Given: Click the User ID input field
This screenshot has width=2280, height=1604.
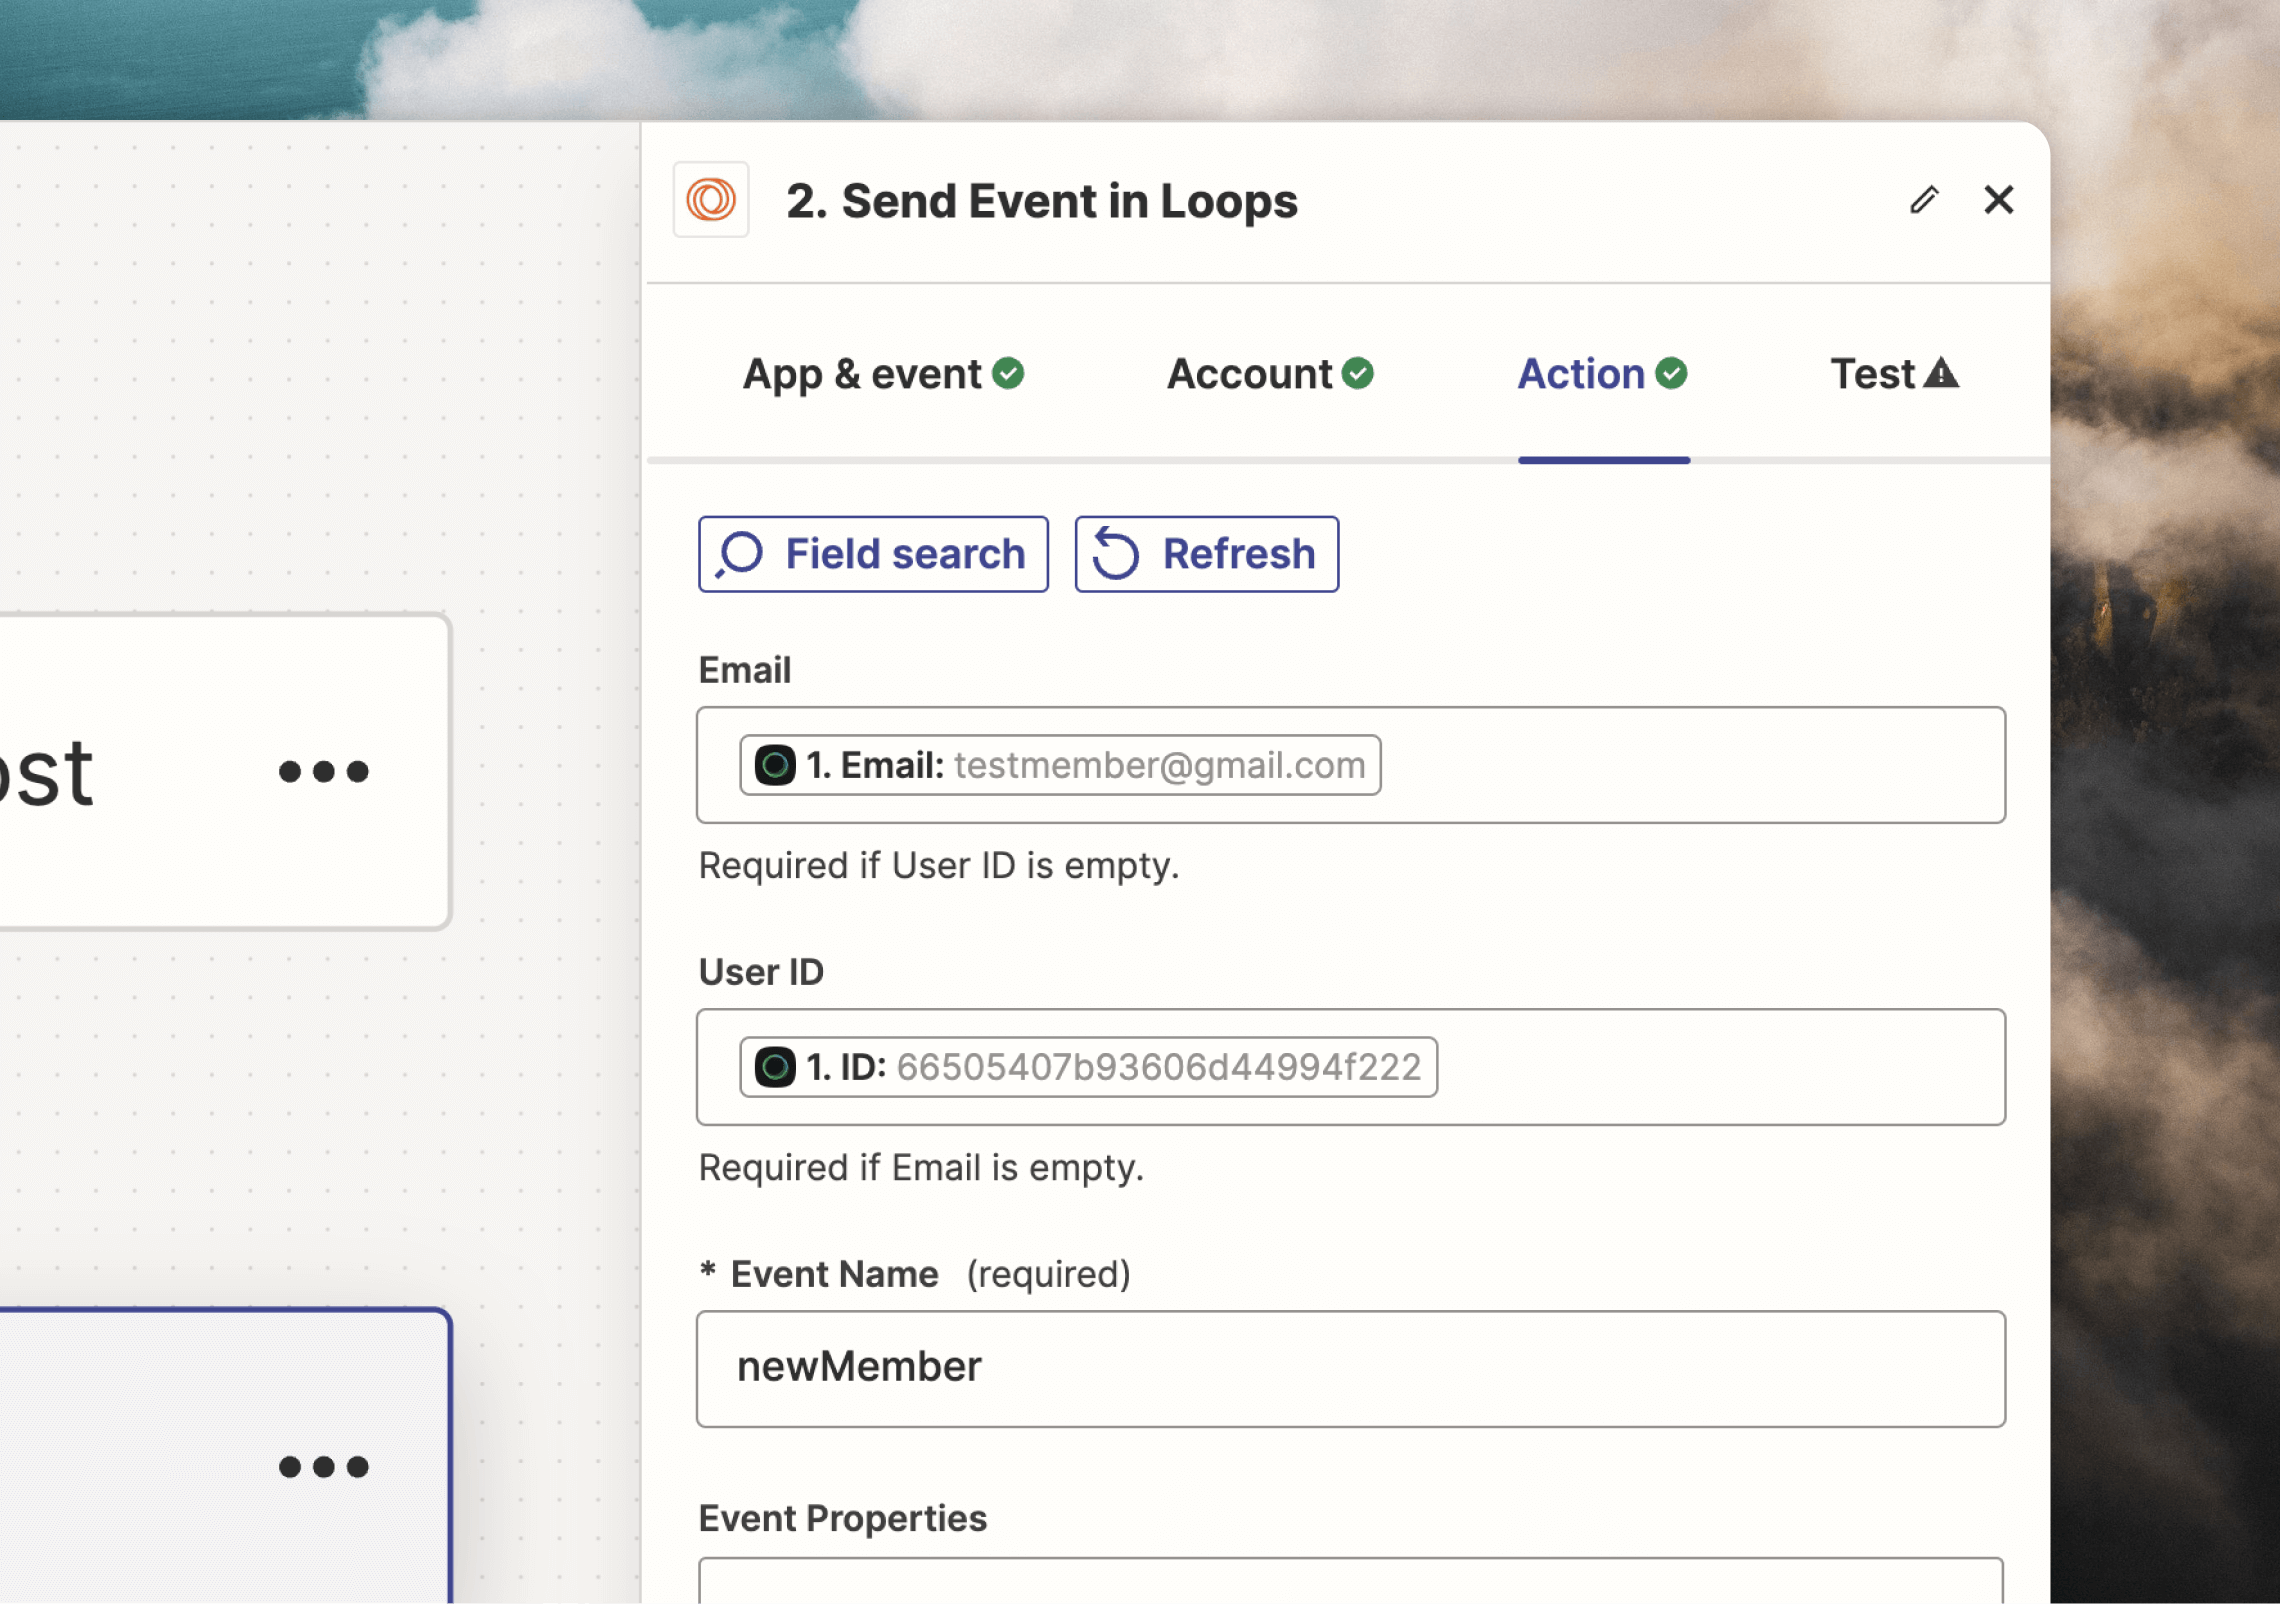Looking at the screenshot, I should pyautogui.click(x=1351, y=1067).
